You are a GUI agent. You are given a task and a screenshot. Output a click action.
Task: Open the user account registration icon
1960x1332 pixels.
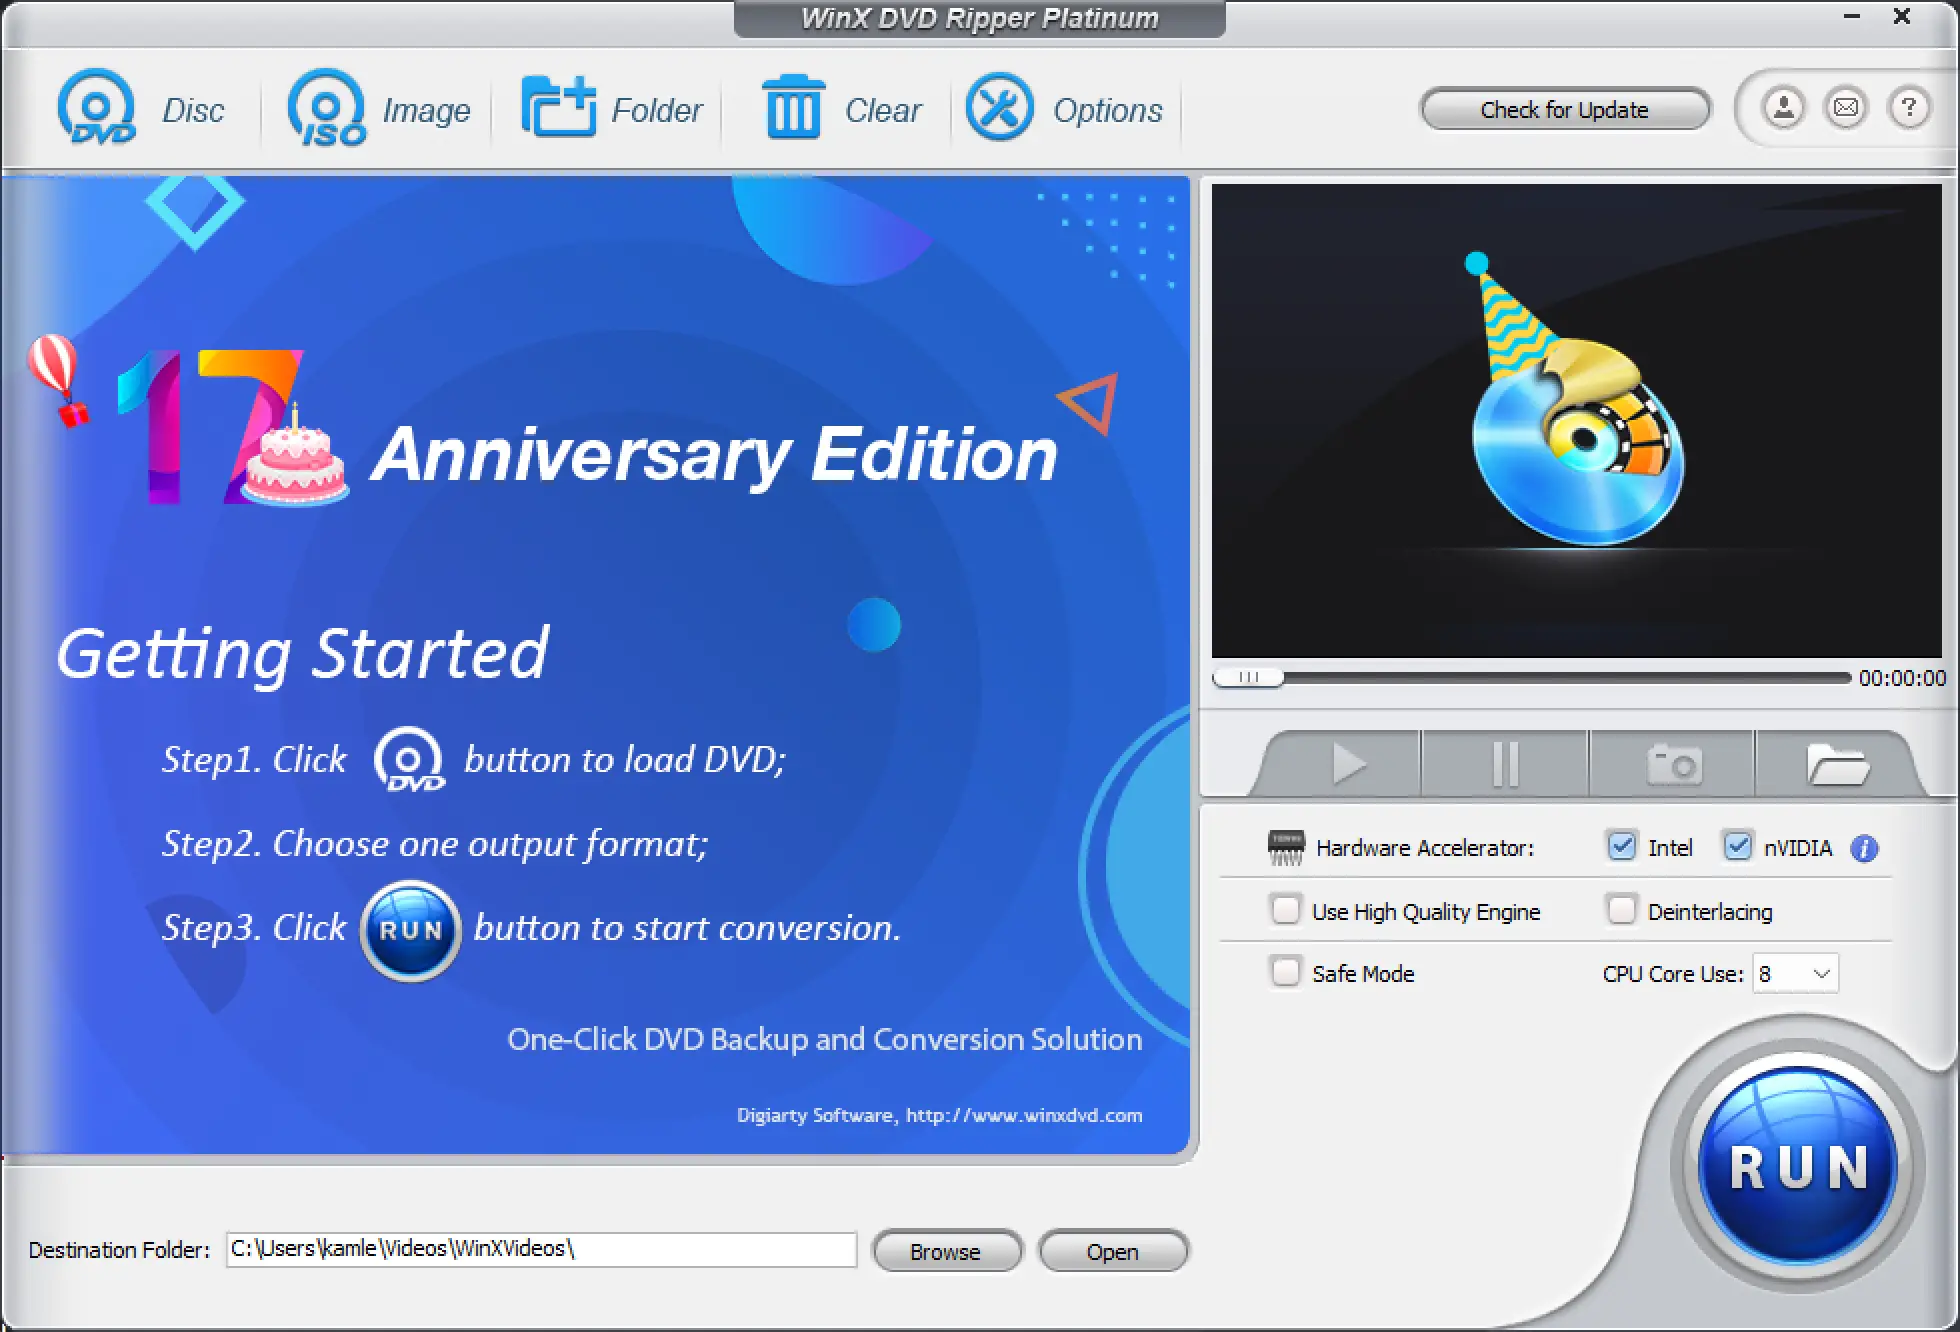point(1783,107)
